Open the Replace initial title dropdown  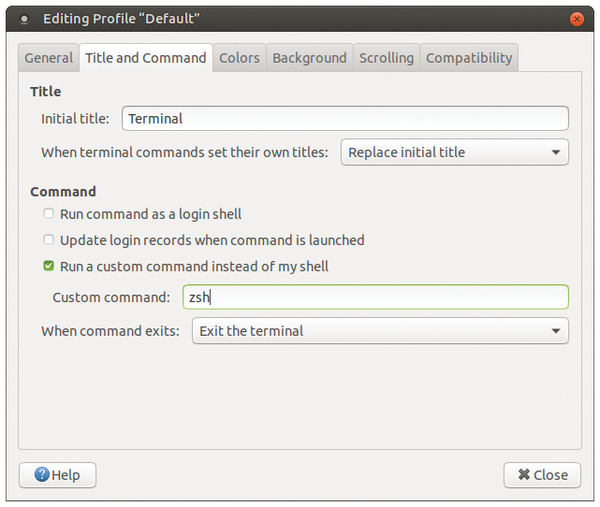tap(455, 152)
